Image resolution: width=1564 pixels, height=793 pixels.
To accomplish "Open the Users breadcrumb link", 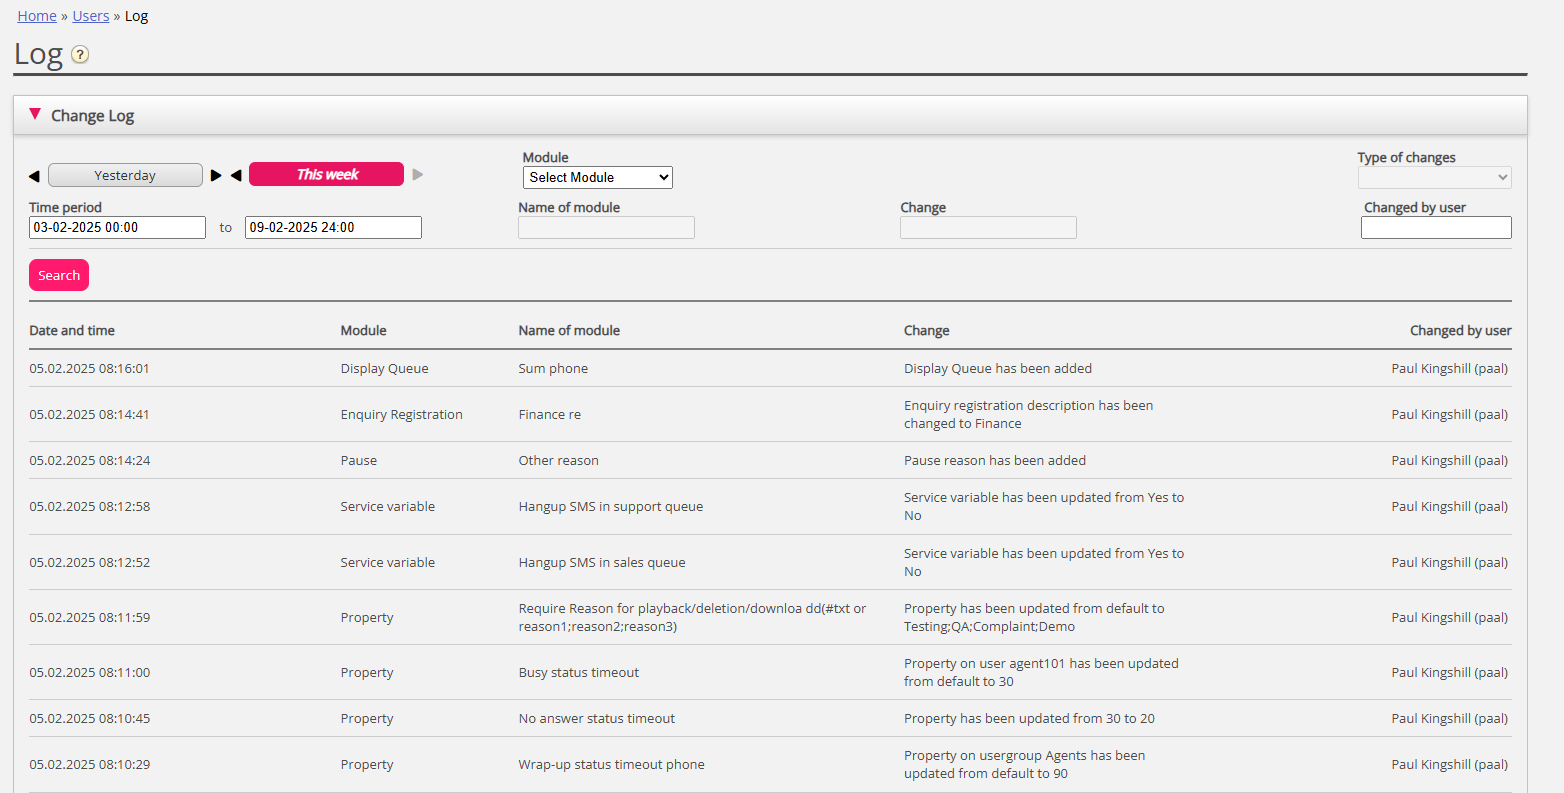I will click(91, 16).
